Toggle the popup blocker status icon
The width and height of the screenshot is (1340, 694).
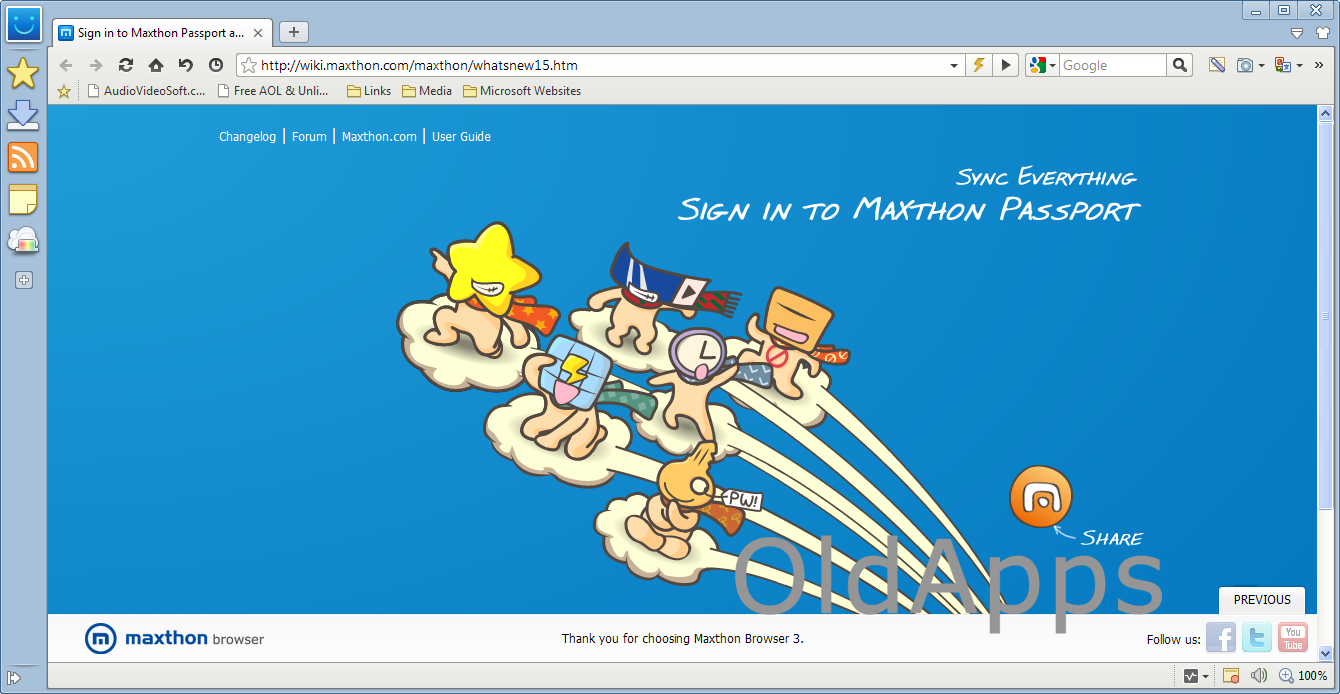[1231, 676]
